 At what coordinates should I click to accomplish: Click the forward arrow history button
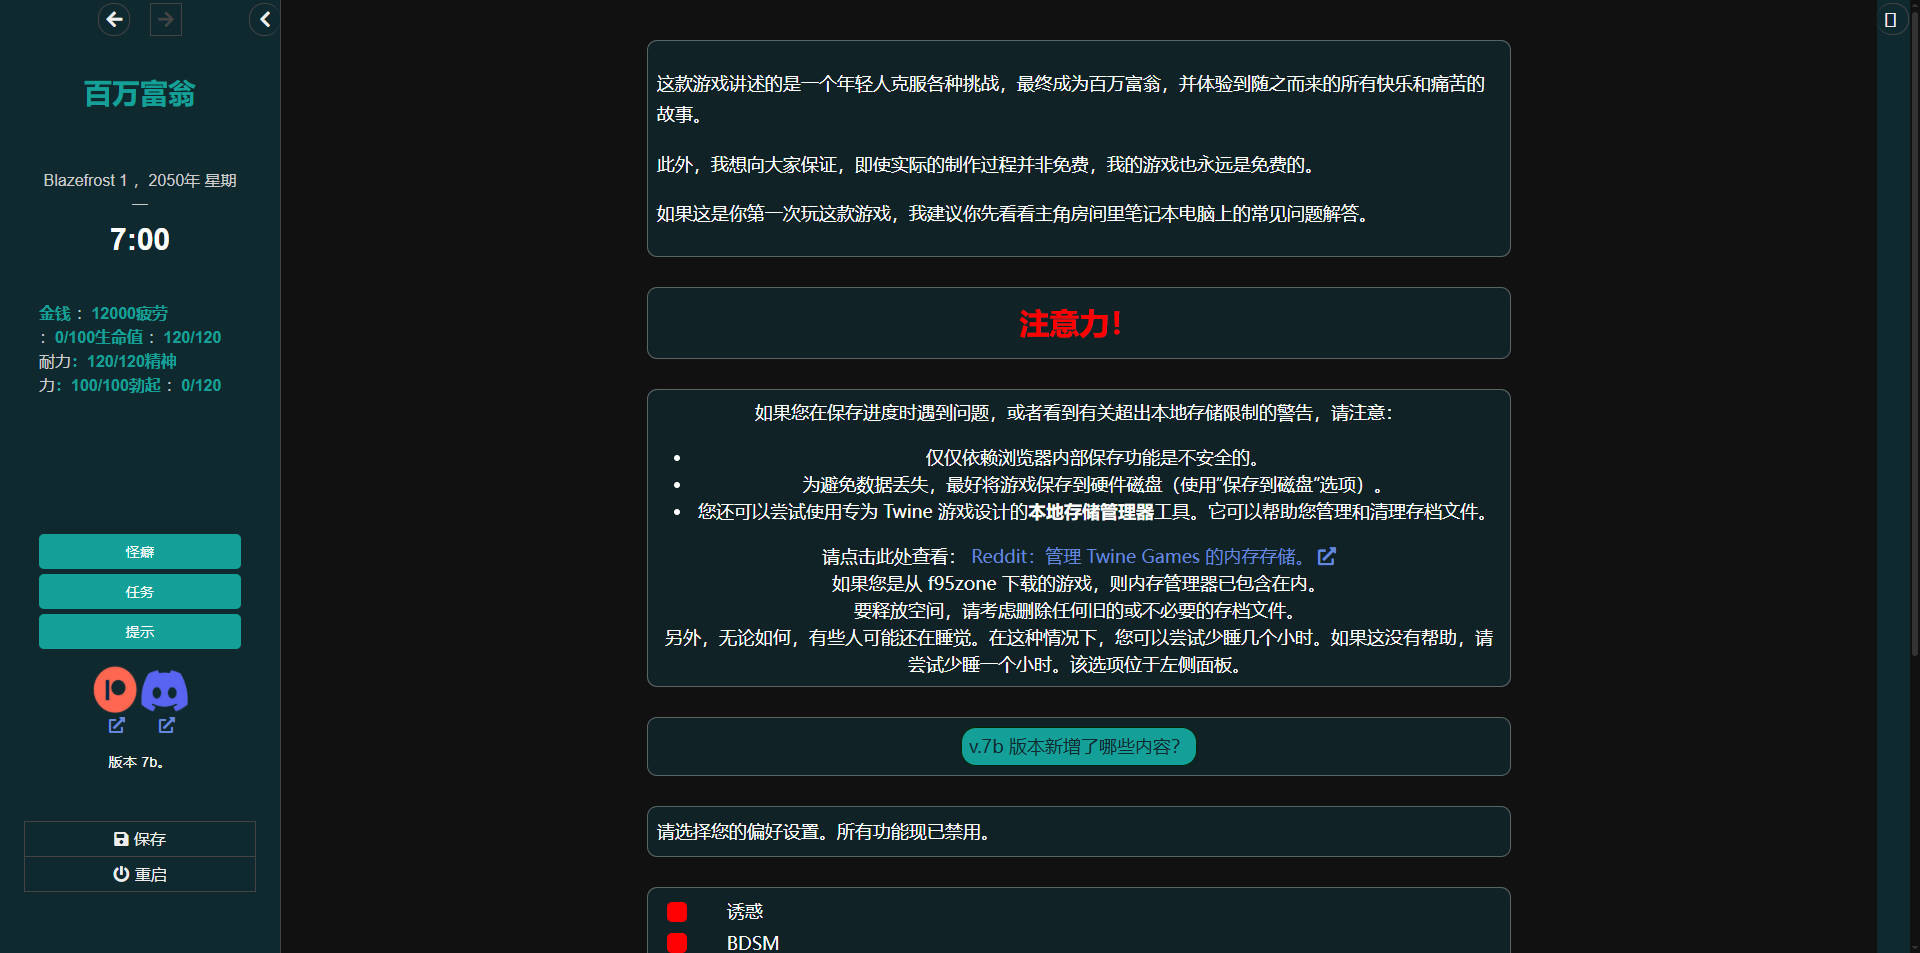[166, 19]
